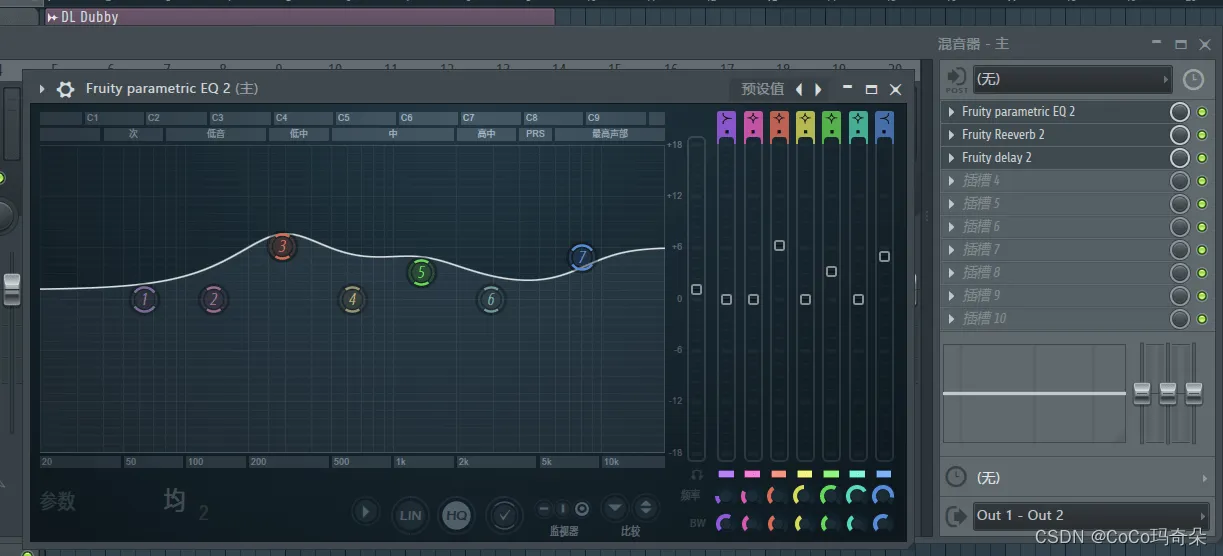Click the blue band 7 frequency knob
The height and width of the screenshot is (556, 1223).
pos(883,495)
